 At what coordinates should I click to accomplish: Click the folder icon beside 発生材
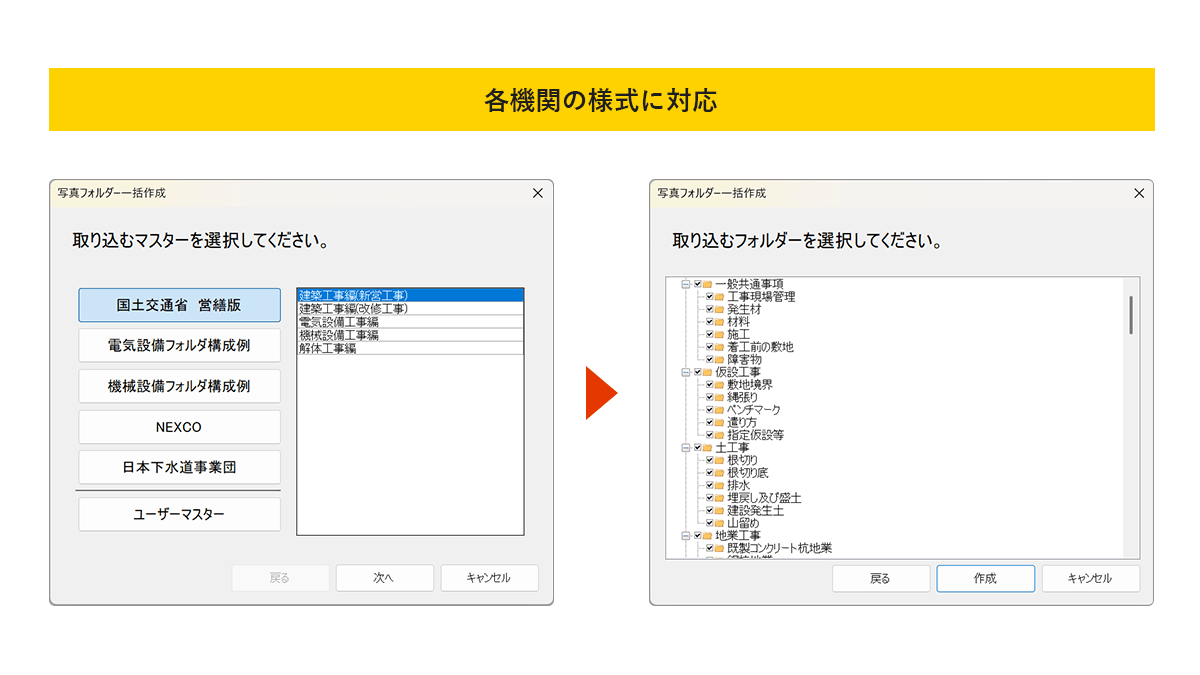(x=719, y=310)
